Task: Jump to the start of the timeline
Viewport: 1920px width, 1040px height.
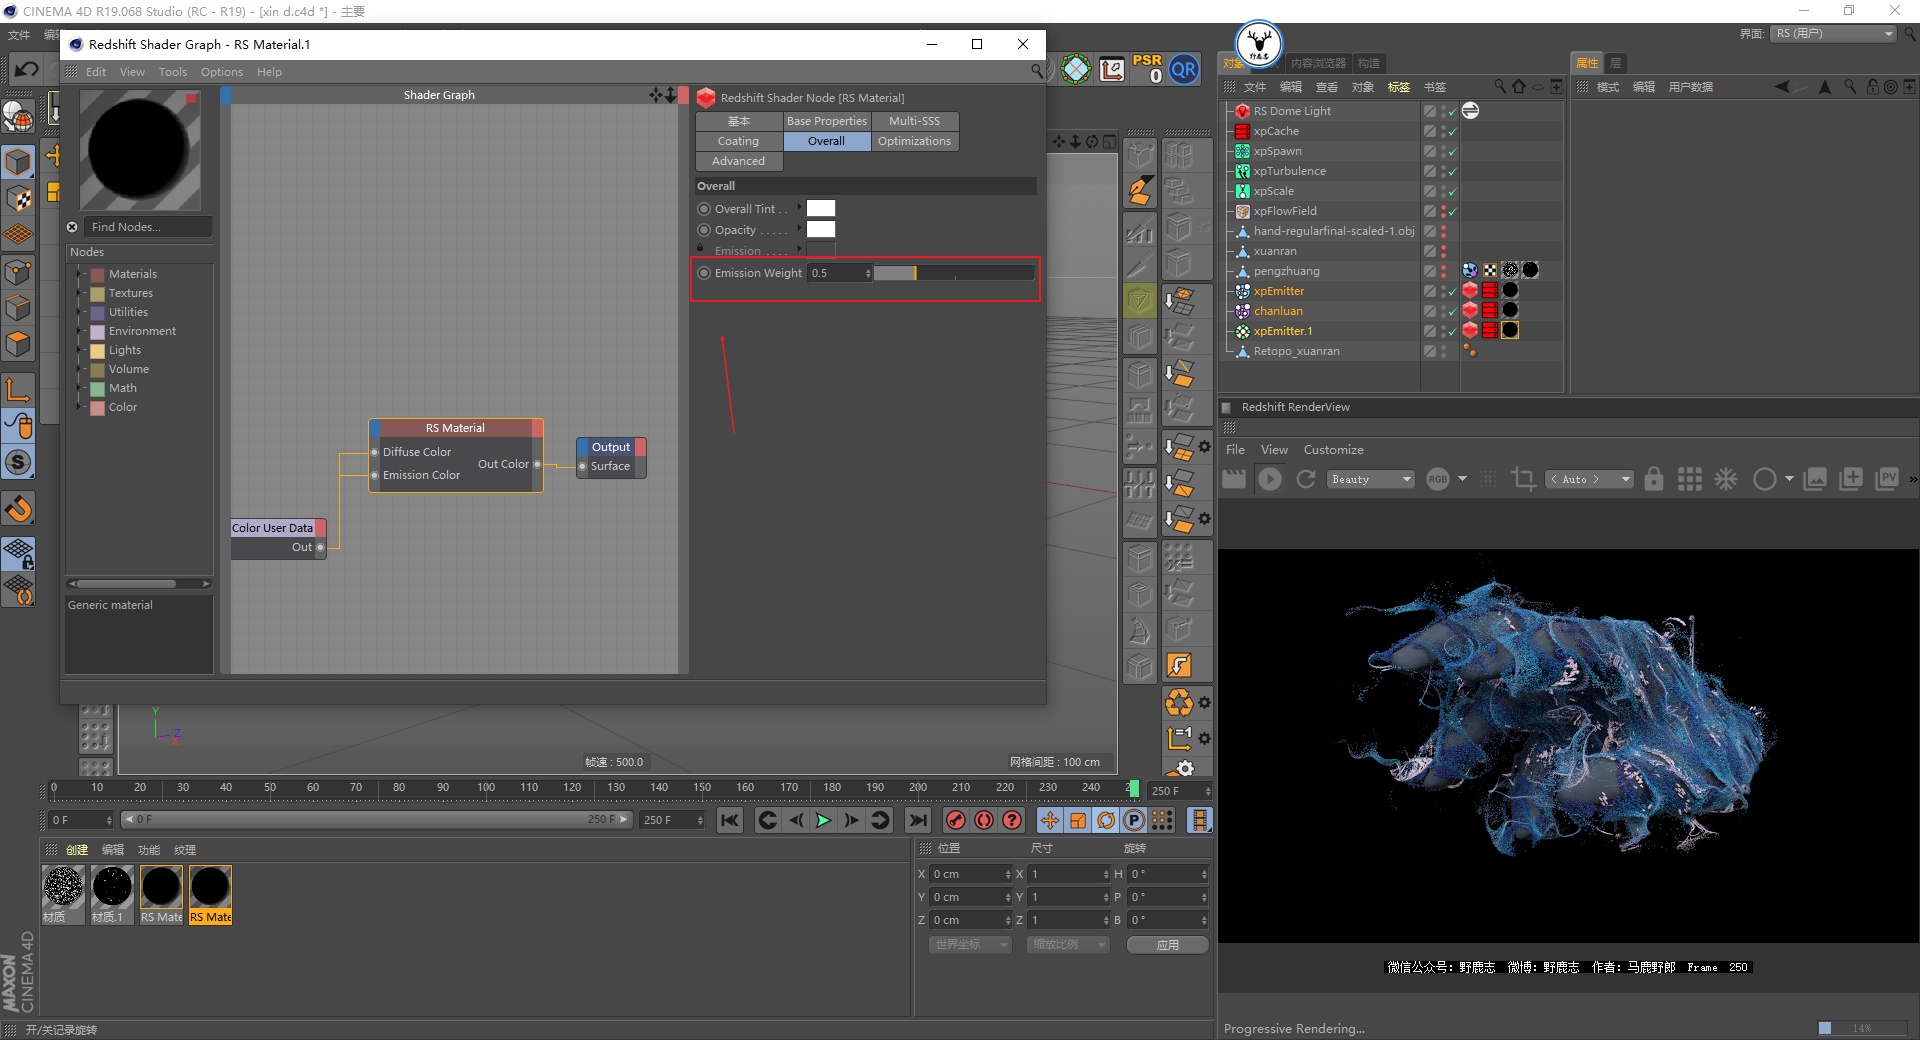Action: (730, 820)
